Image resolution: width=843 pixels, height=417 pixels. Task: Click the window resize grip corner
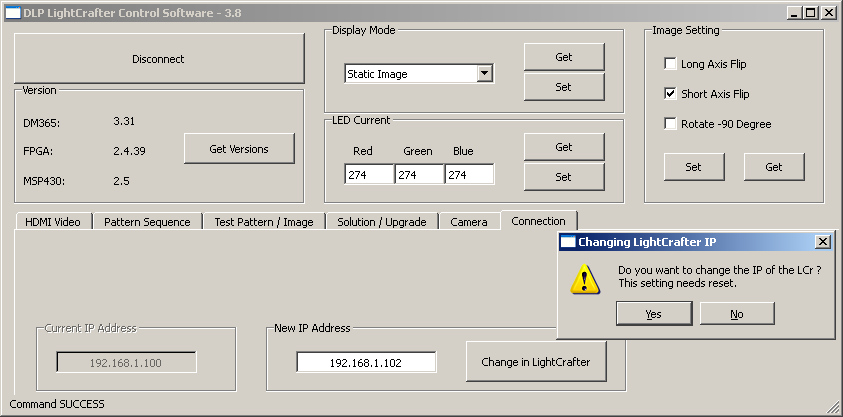click(x=831, y=406)
